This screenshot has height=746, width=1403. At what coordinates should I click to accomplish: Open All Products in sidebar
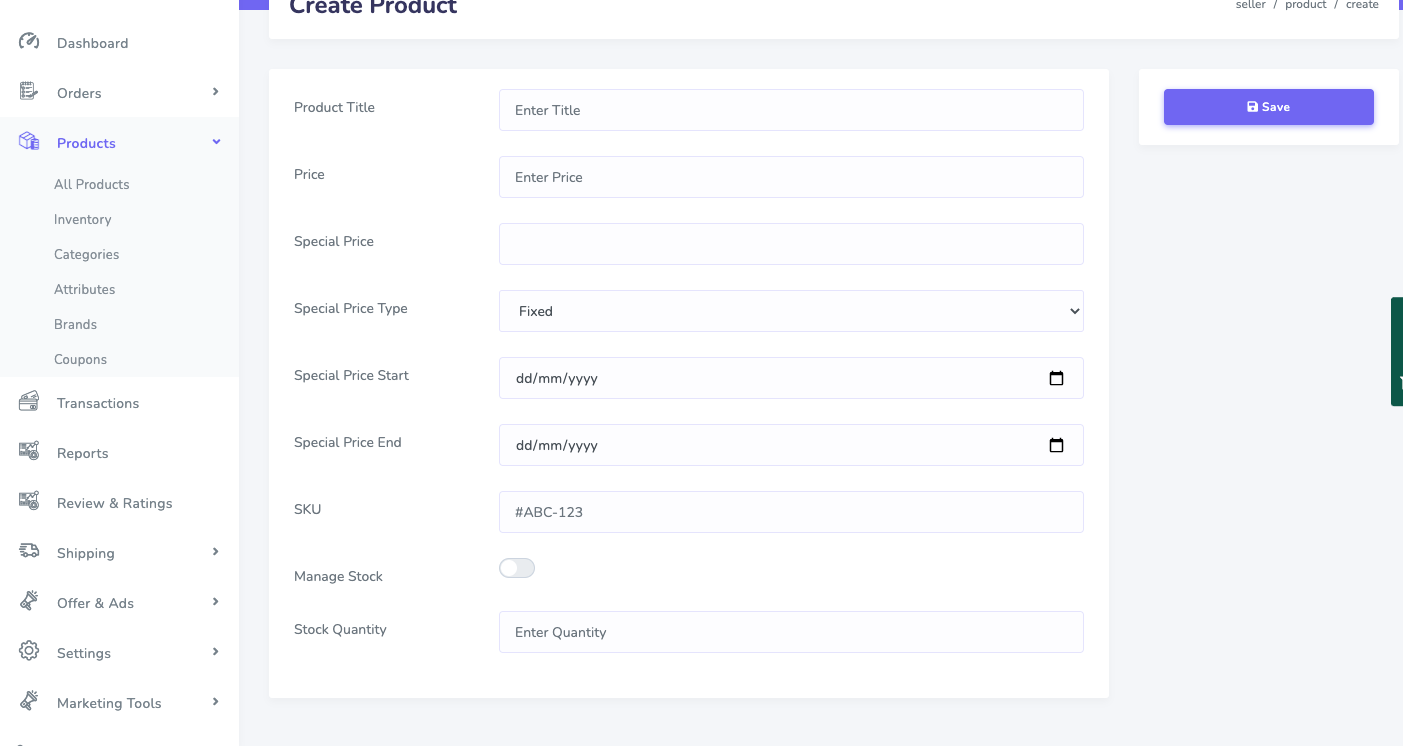(92, 184)
